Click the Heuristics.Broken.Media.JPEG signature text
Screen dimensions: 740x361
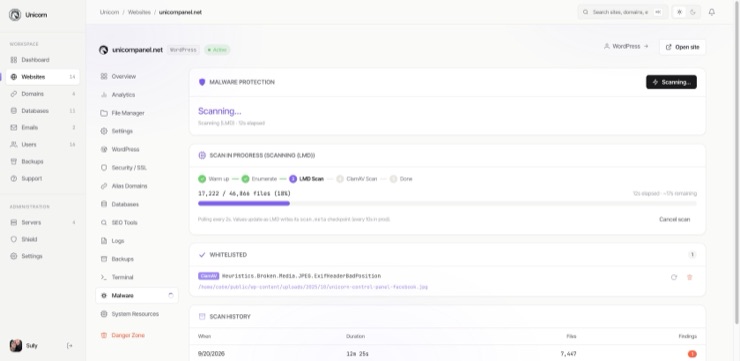click(x=301, y=276)
